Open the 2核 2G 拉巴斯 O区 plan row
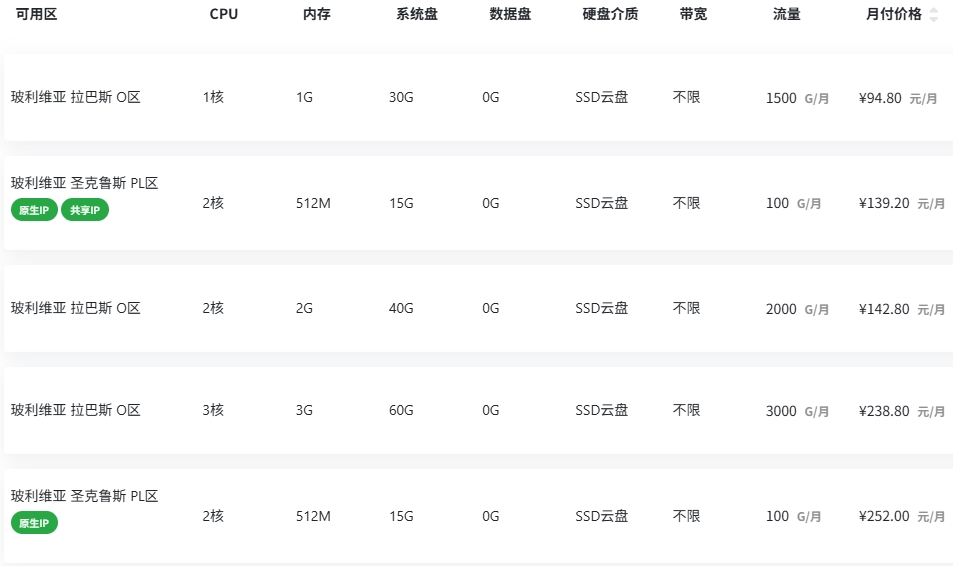The image size is (953, 566). 478,308
